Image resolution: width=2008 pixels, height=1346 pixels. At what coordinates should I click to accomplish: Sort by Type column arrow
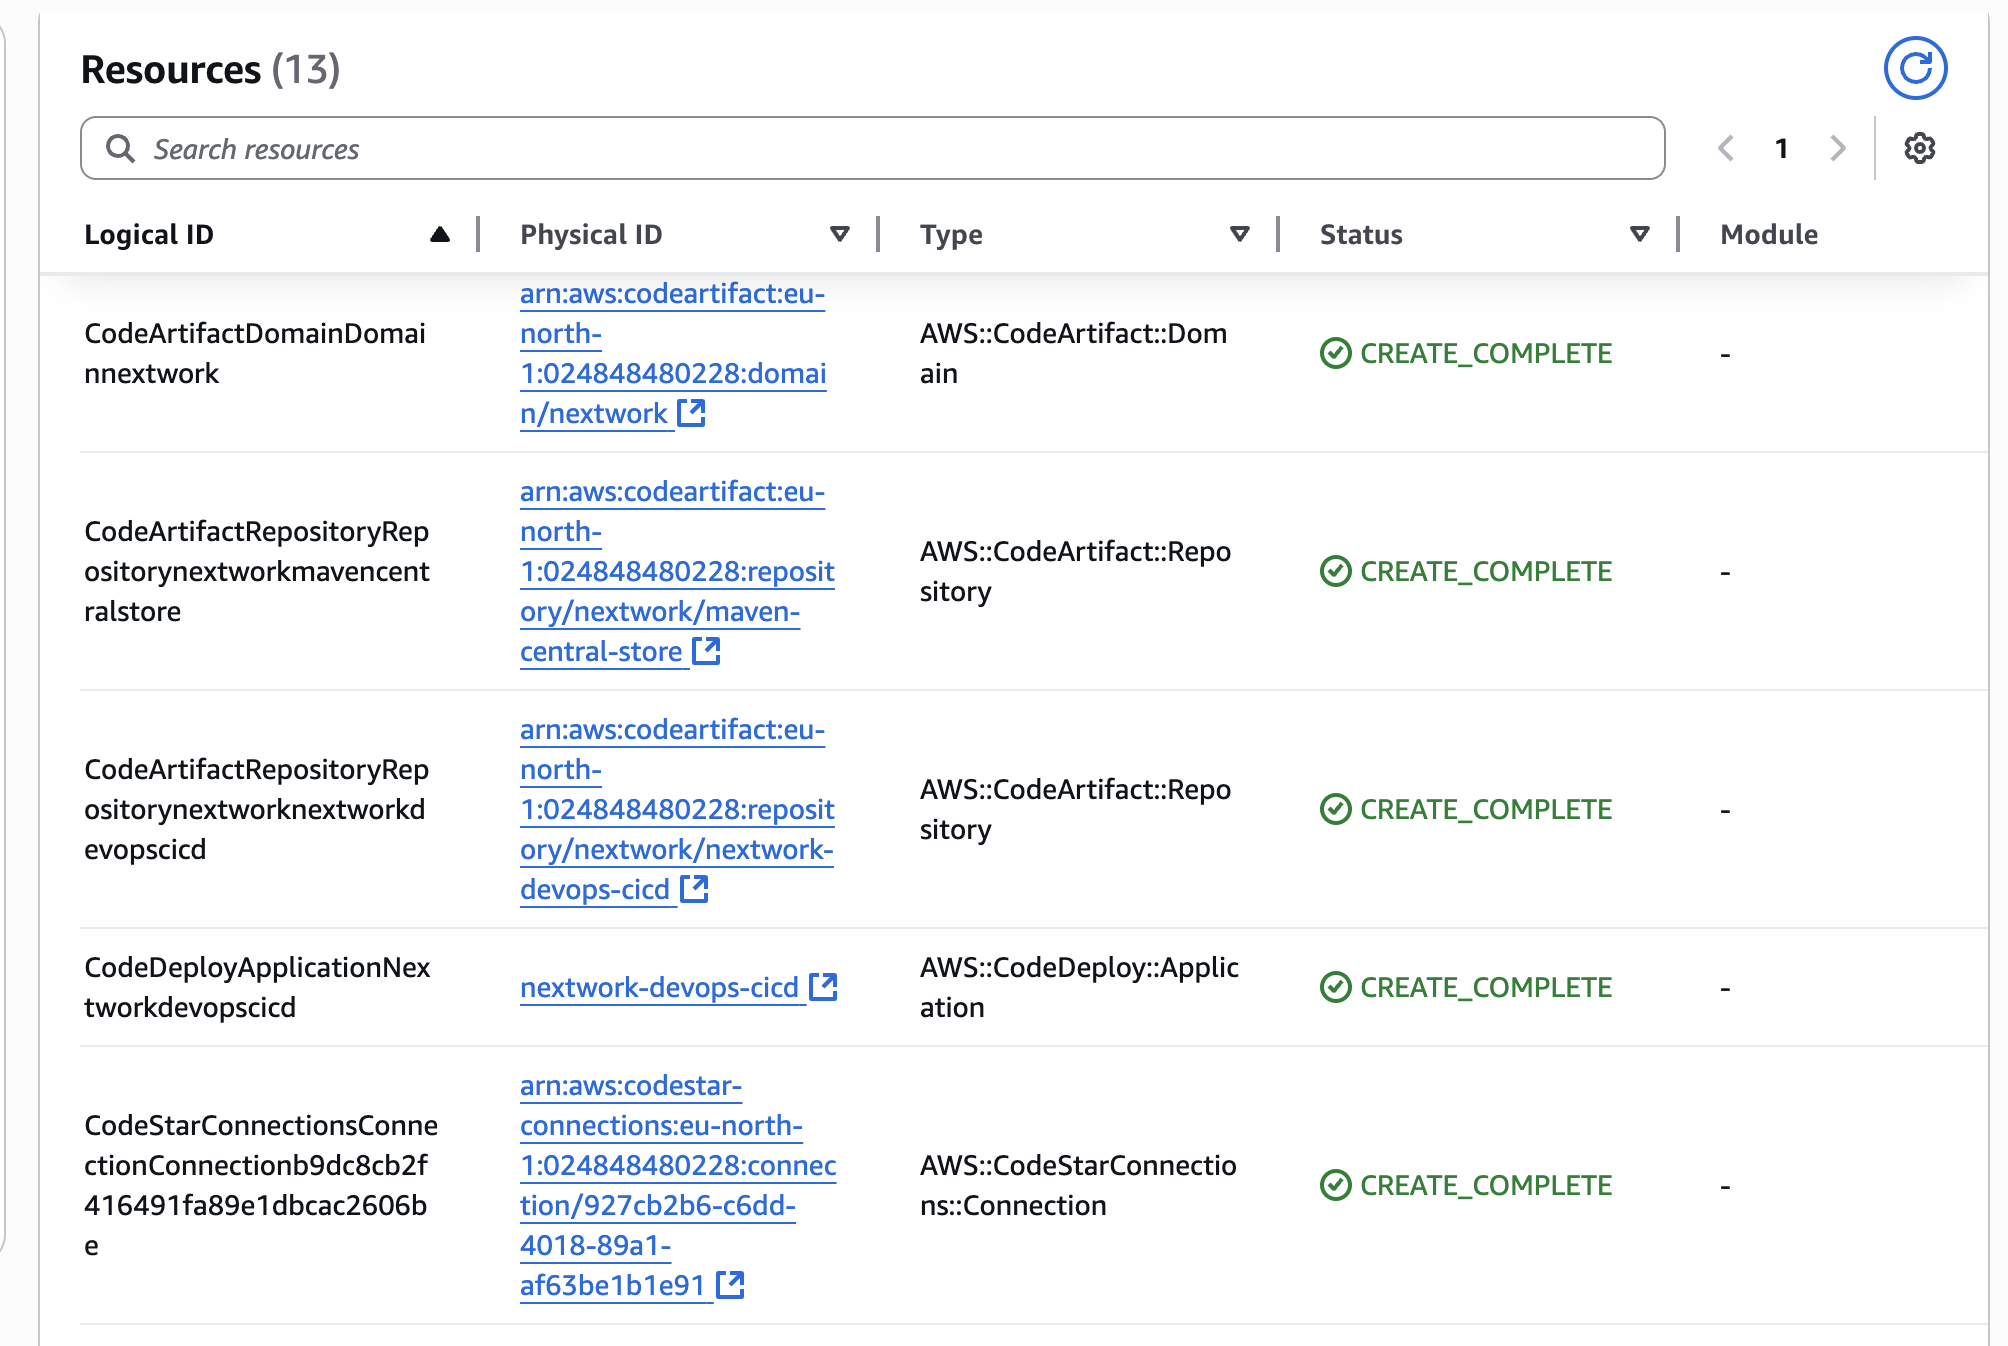(1240, 234)
